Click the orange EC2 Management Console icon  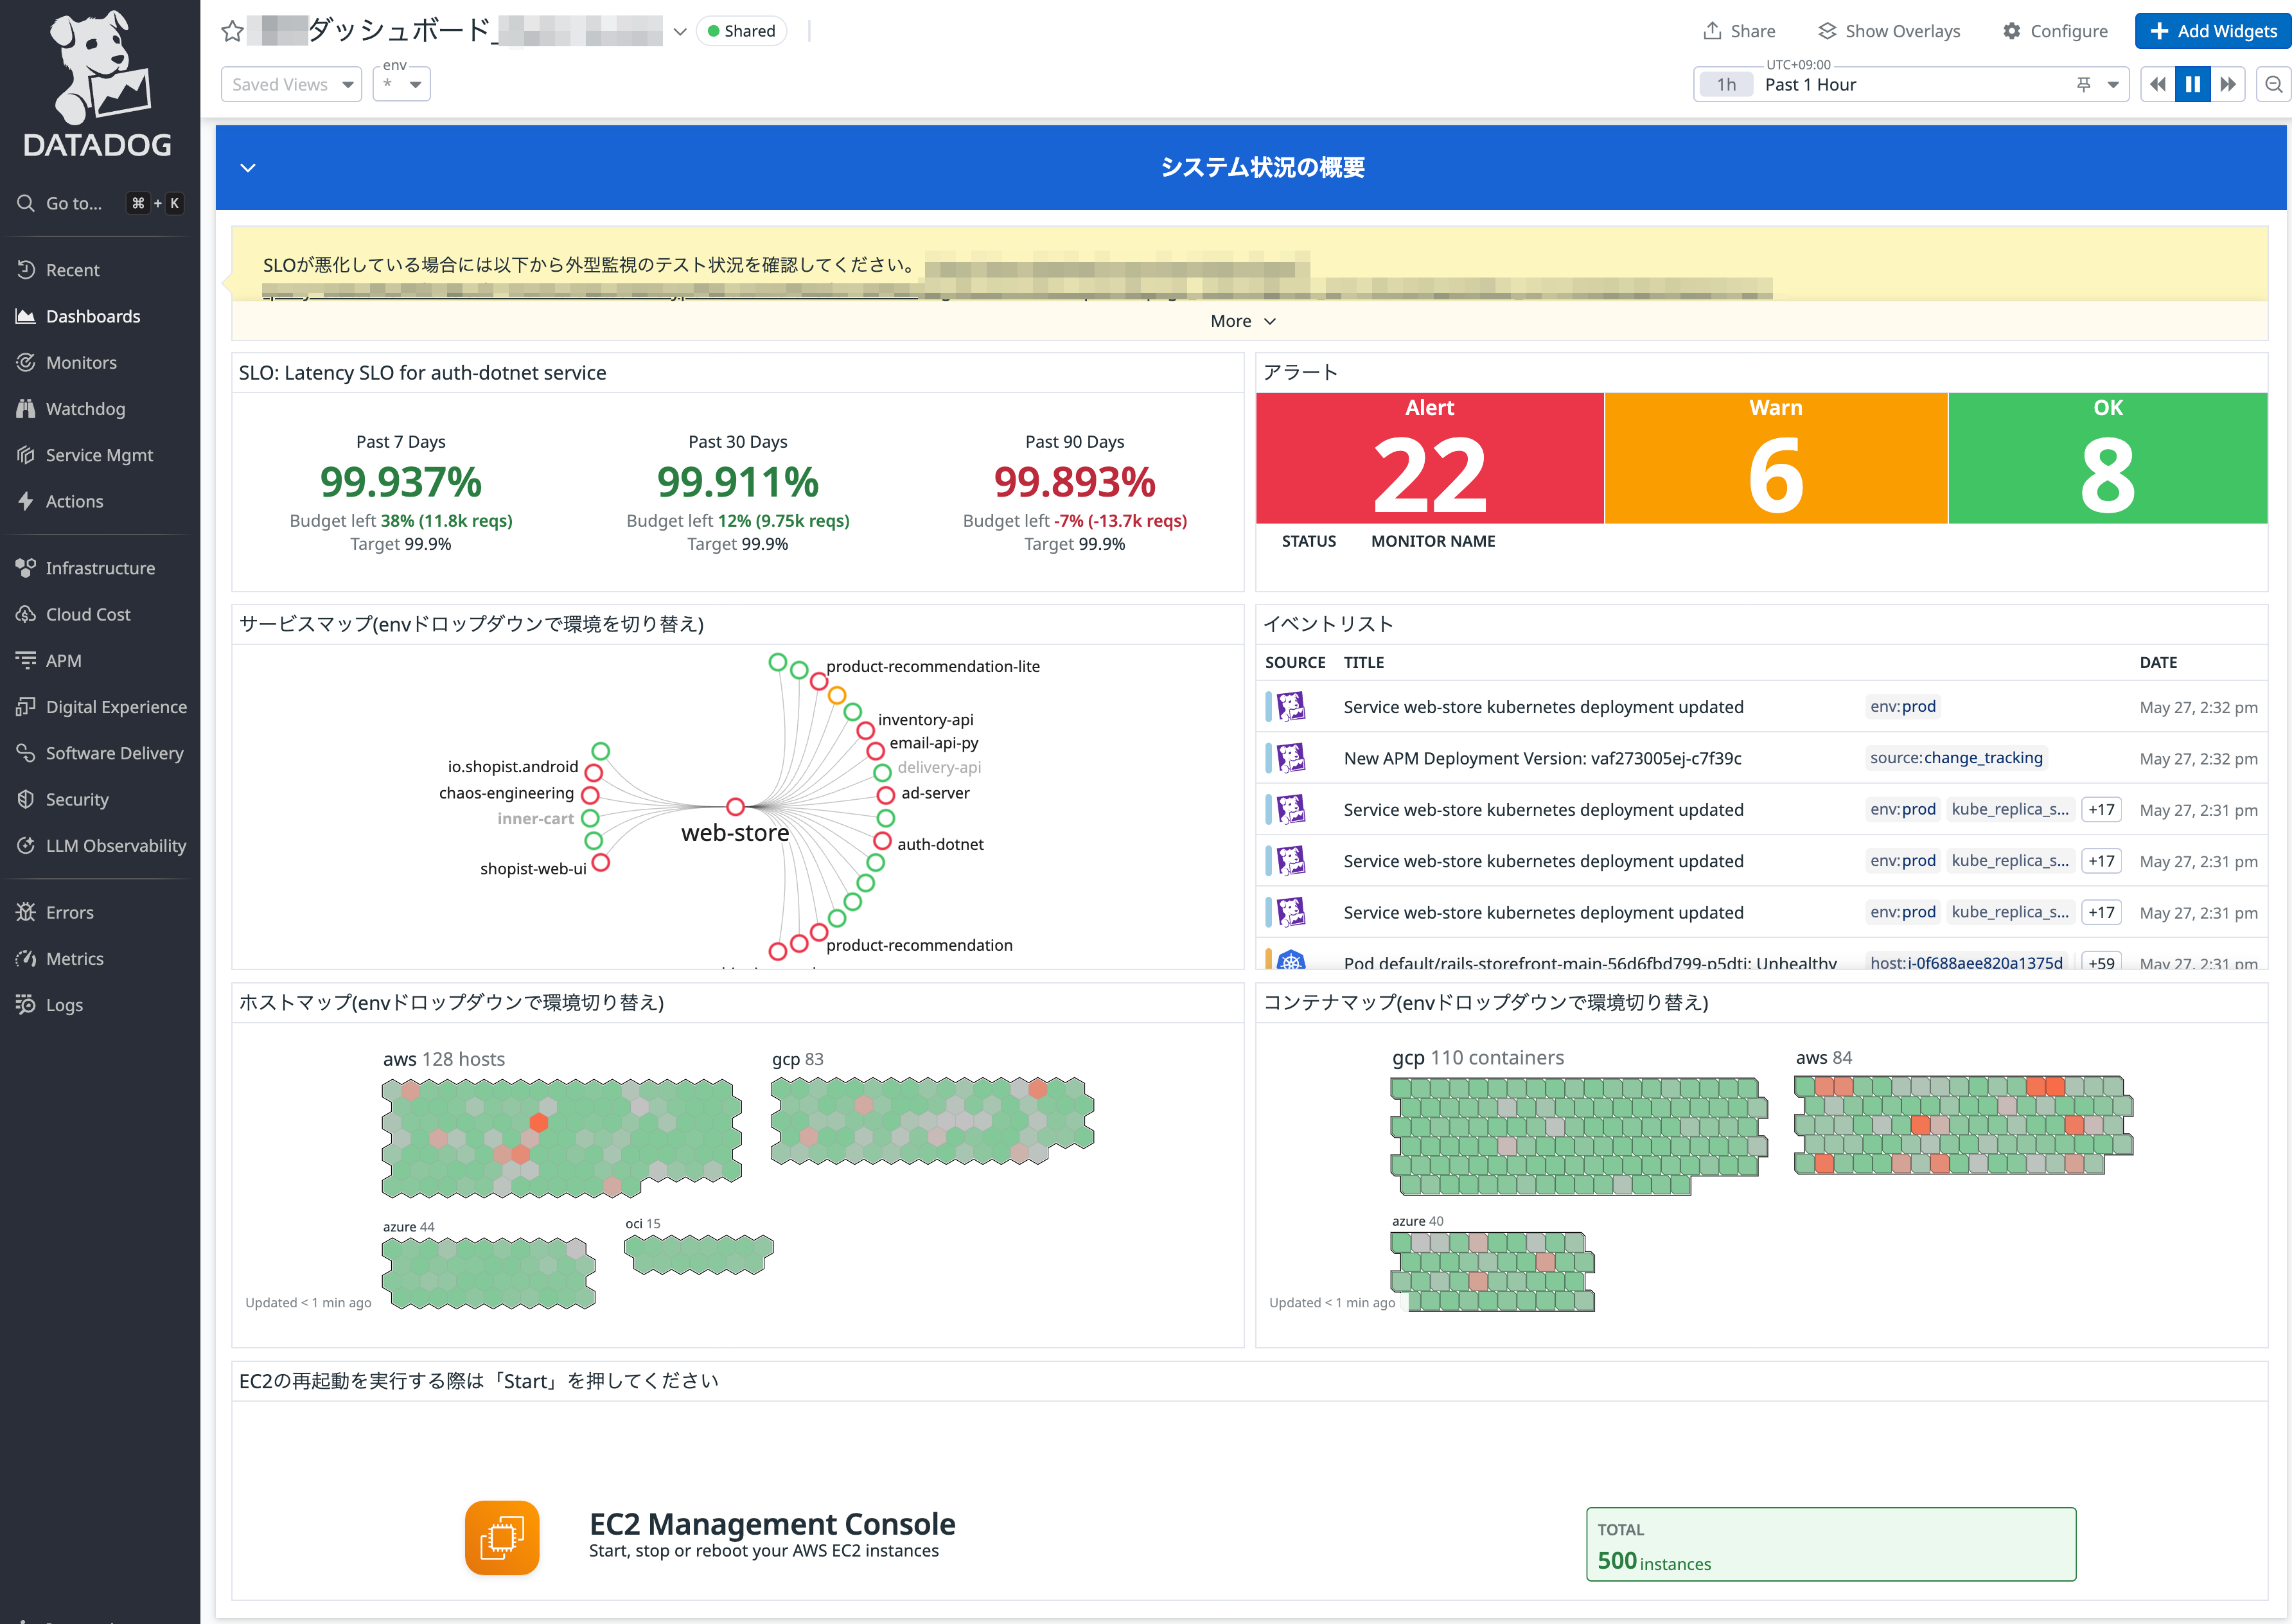click(502, 1537)
